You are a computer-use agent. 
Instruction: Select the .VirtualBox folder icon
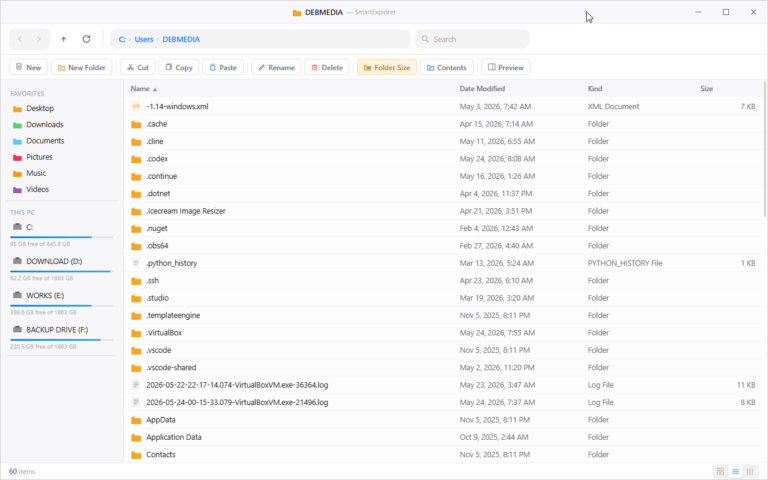(x=136, y=333)
